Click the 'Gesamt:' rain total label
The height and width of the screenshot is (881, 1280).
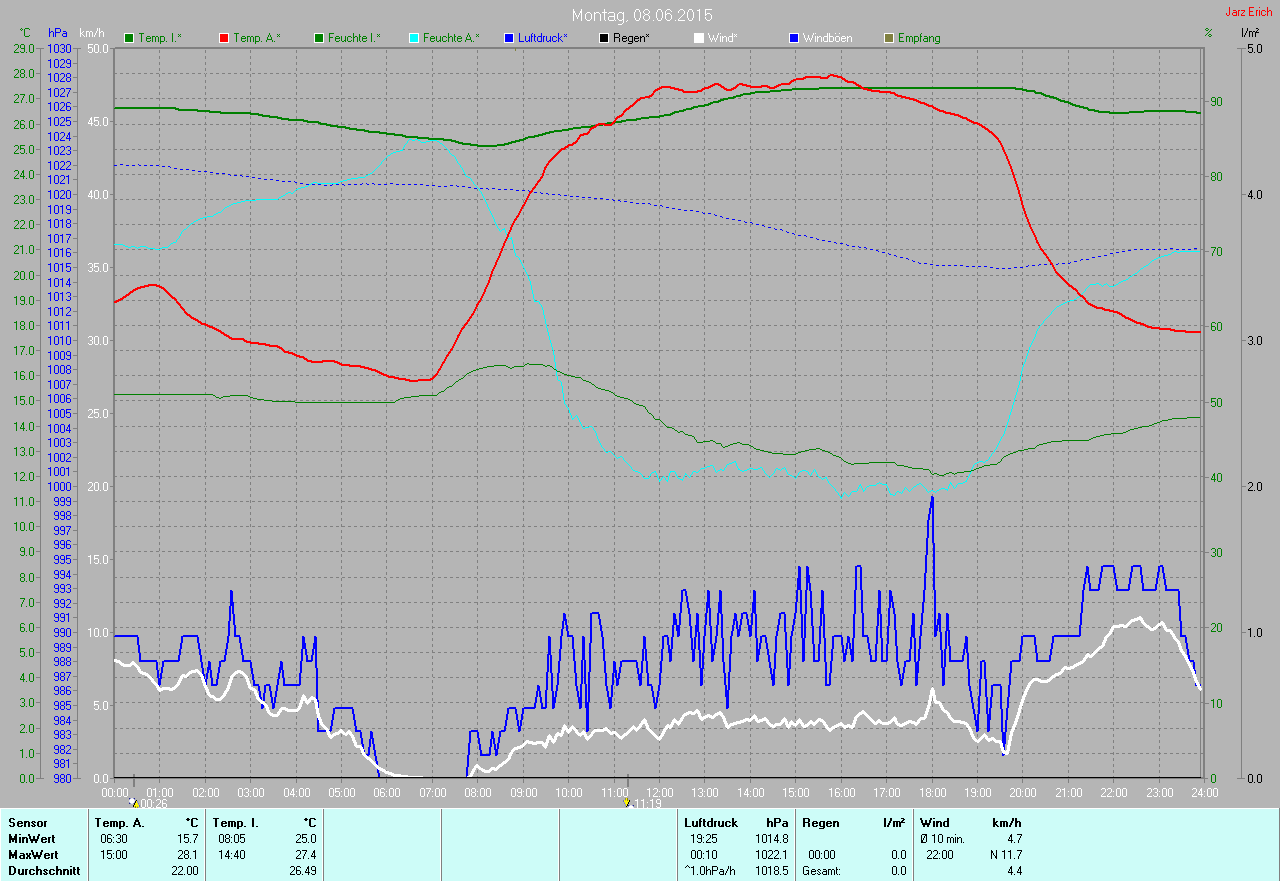click(x=821, y=871)
